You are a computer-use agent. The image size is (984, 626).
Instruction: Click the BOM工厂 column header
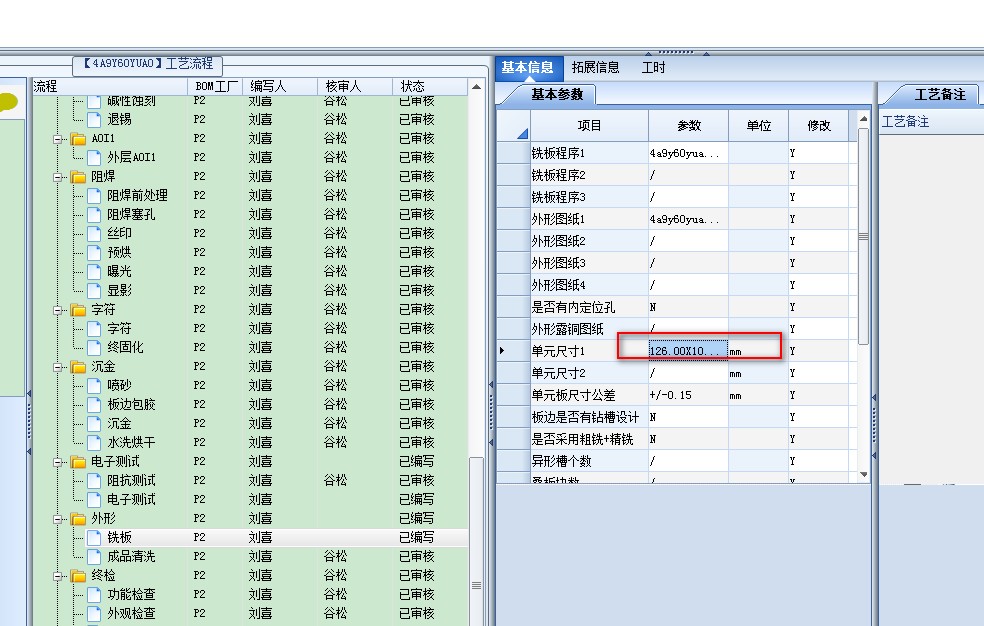(215, 87)
